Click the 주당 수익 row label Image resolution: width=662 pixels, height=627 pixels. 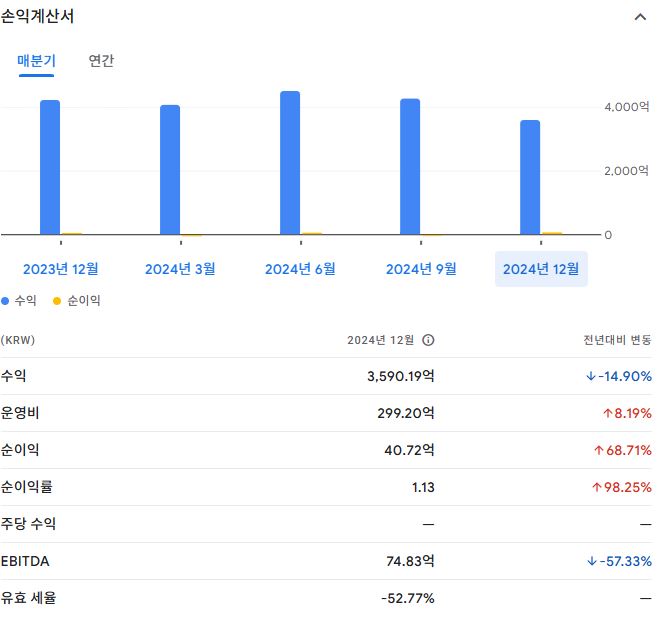tap(28, 524)
